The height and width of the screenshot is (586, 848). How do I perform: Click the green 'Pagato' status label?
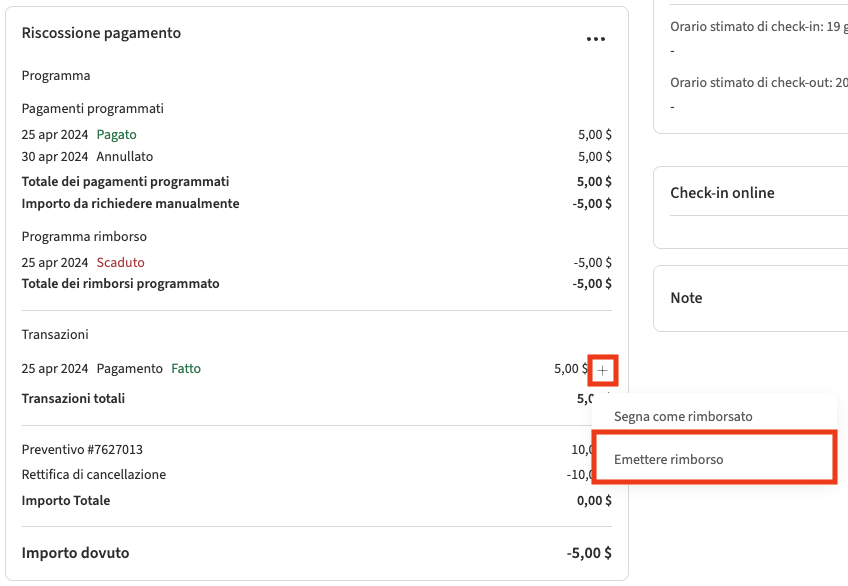(116, 134)
